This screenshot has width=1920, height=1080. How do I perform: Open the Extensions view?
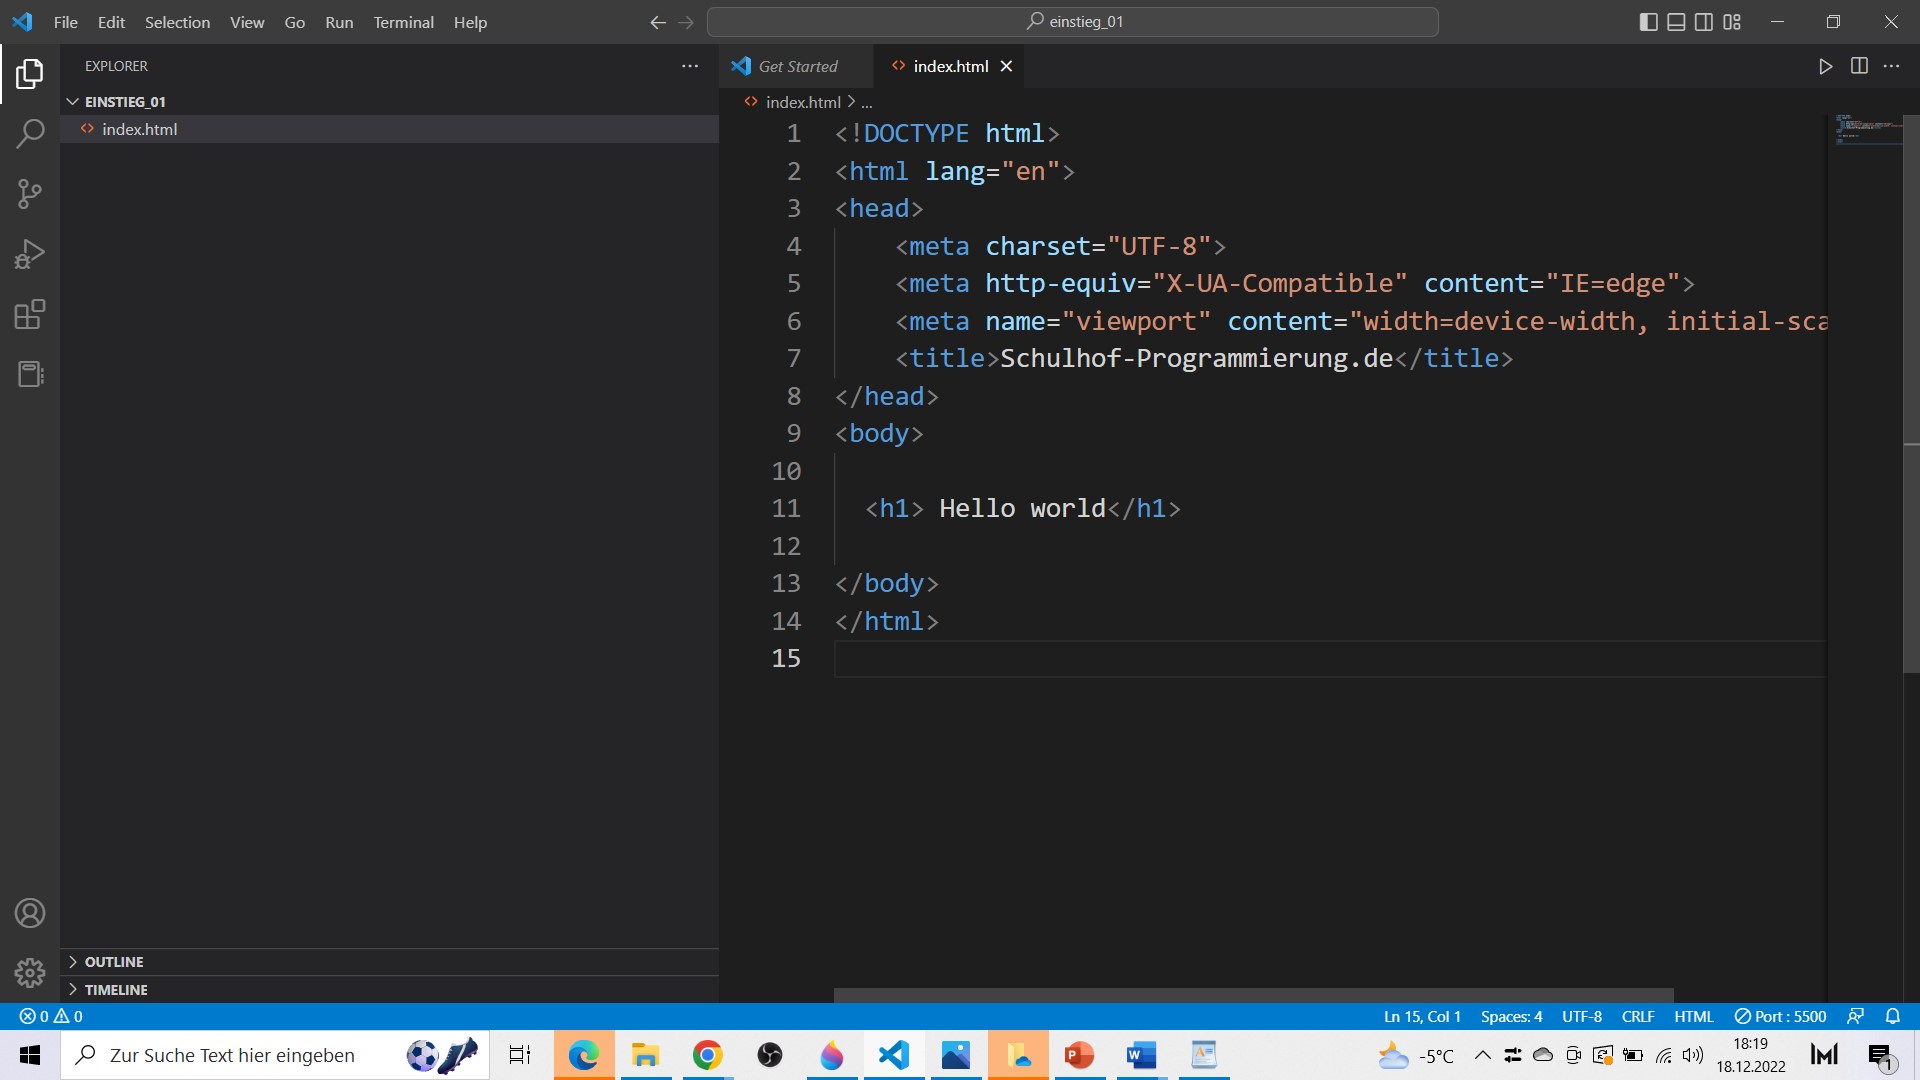pos(30,314)
